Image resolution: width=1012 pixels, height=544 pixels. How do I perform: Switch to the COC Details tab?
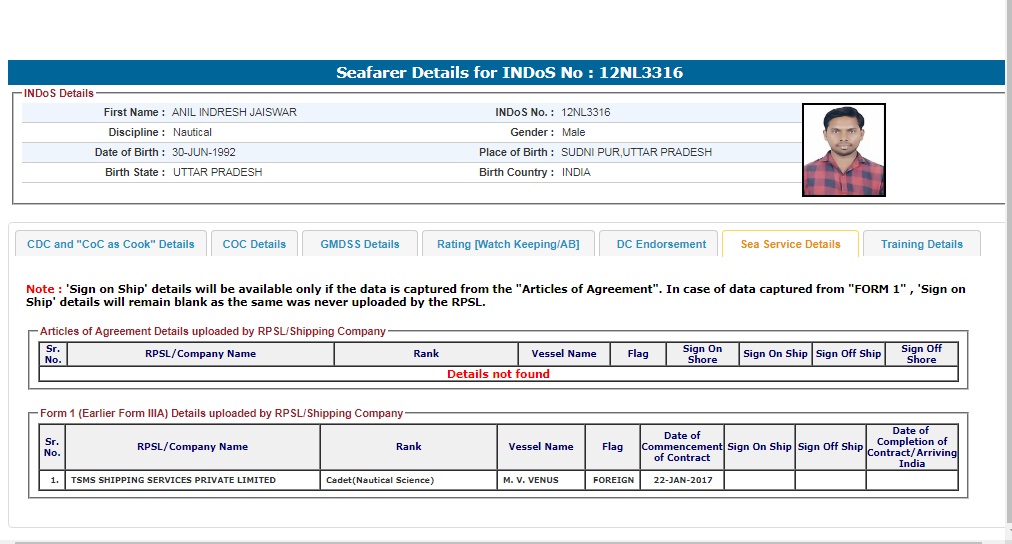[x=254, y=244]
